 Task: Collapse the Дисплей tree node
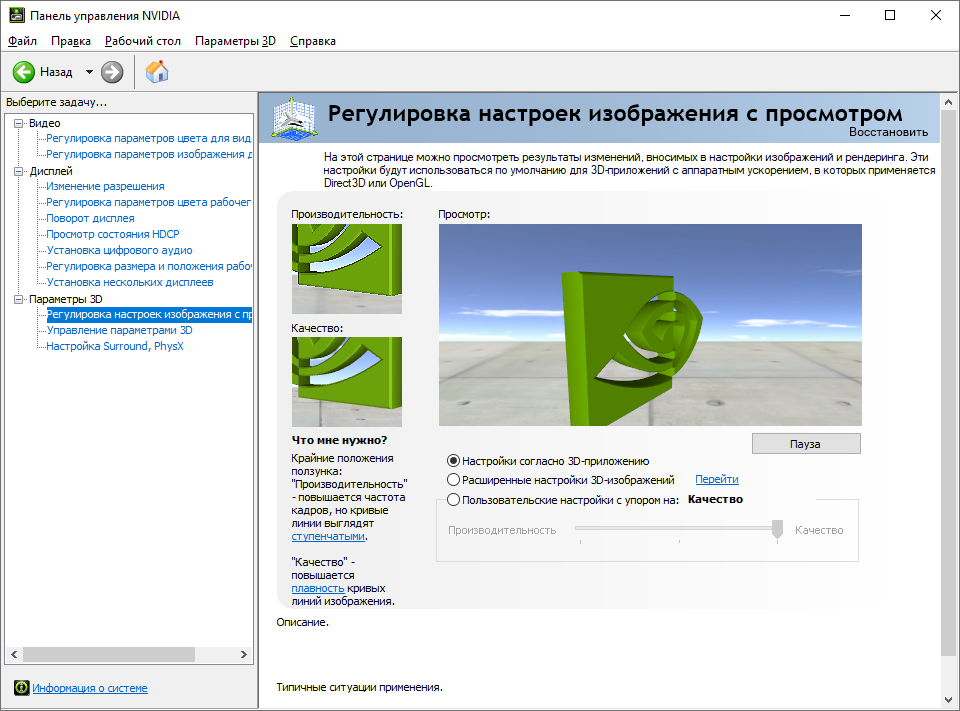point(19,171)
